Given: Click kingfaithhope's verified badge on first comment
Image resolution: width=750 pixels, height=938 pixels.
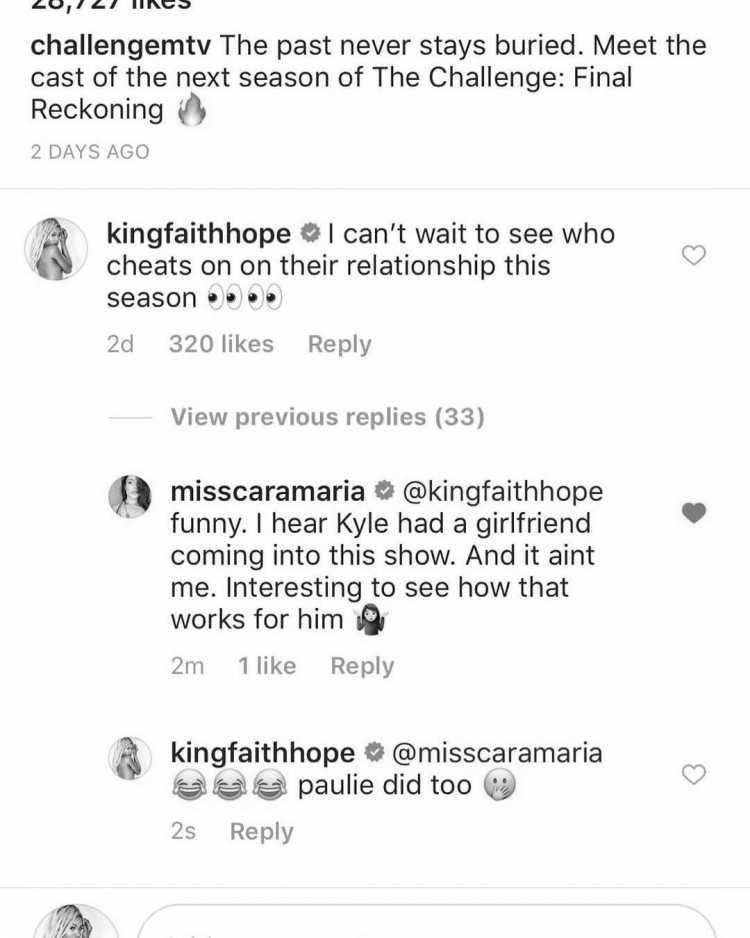Looking at the screenshot, I should click(310, 233).
